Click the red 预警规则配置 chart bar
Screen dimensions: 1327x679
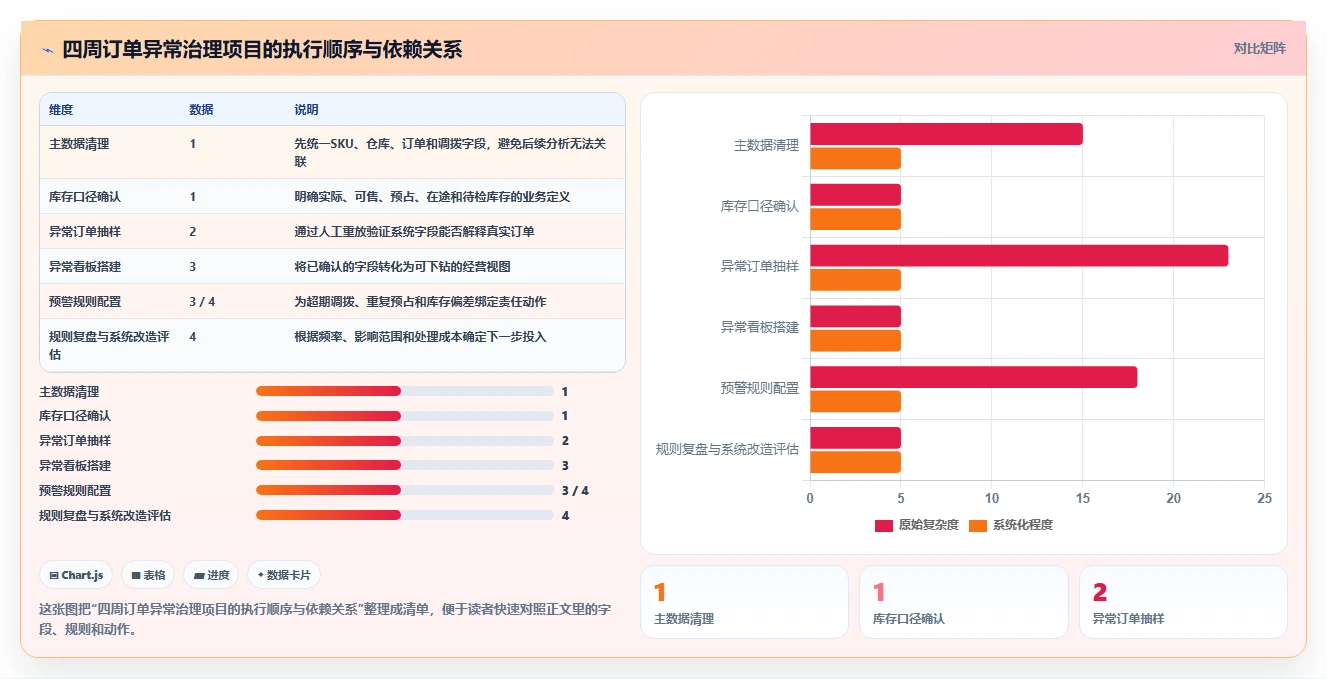click(973, 377)
